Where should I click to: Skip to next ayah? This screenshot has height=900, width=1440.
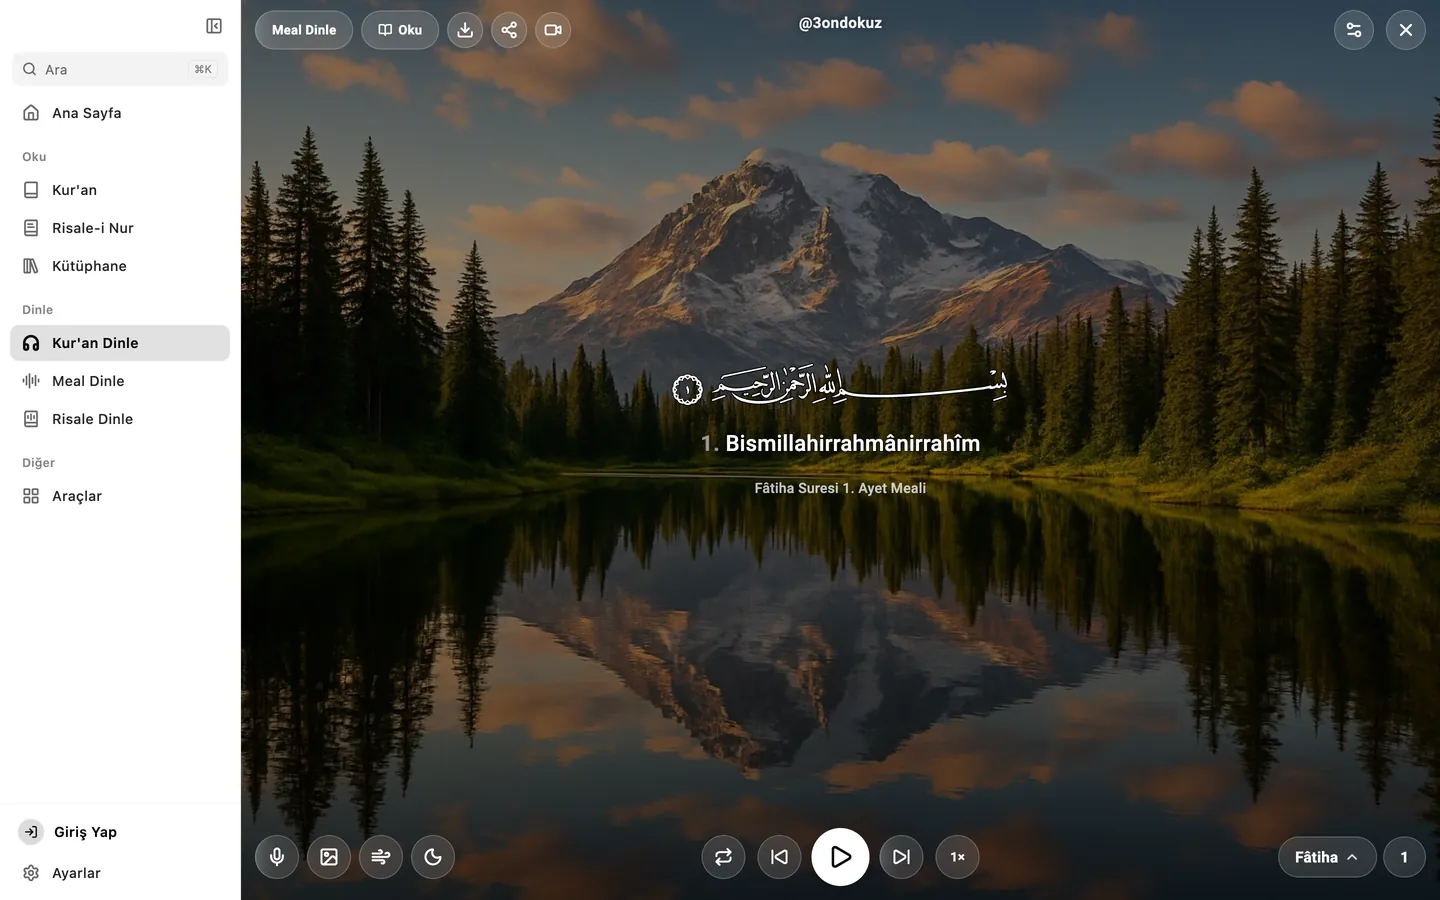[902, 857]
